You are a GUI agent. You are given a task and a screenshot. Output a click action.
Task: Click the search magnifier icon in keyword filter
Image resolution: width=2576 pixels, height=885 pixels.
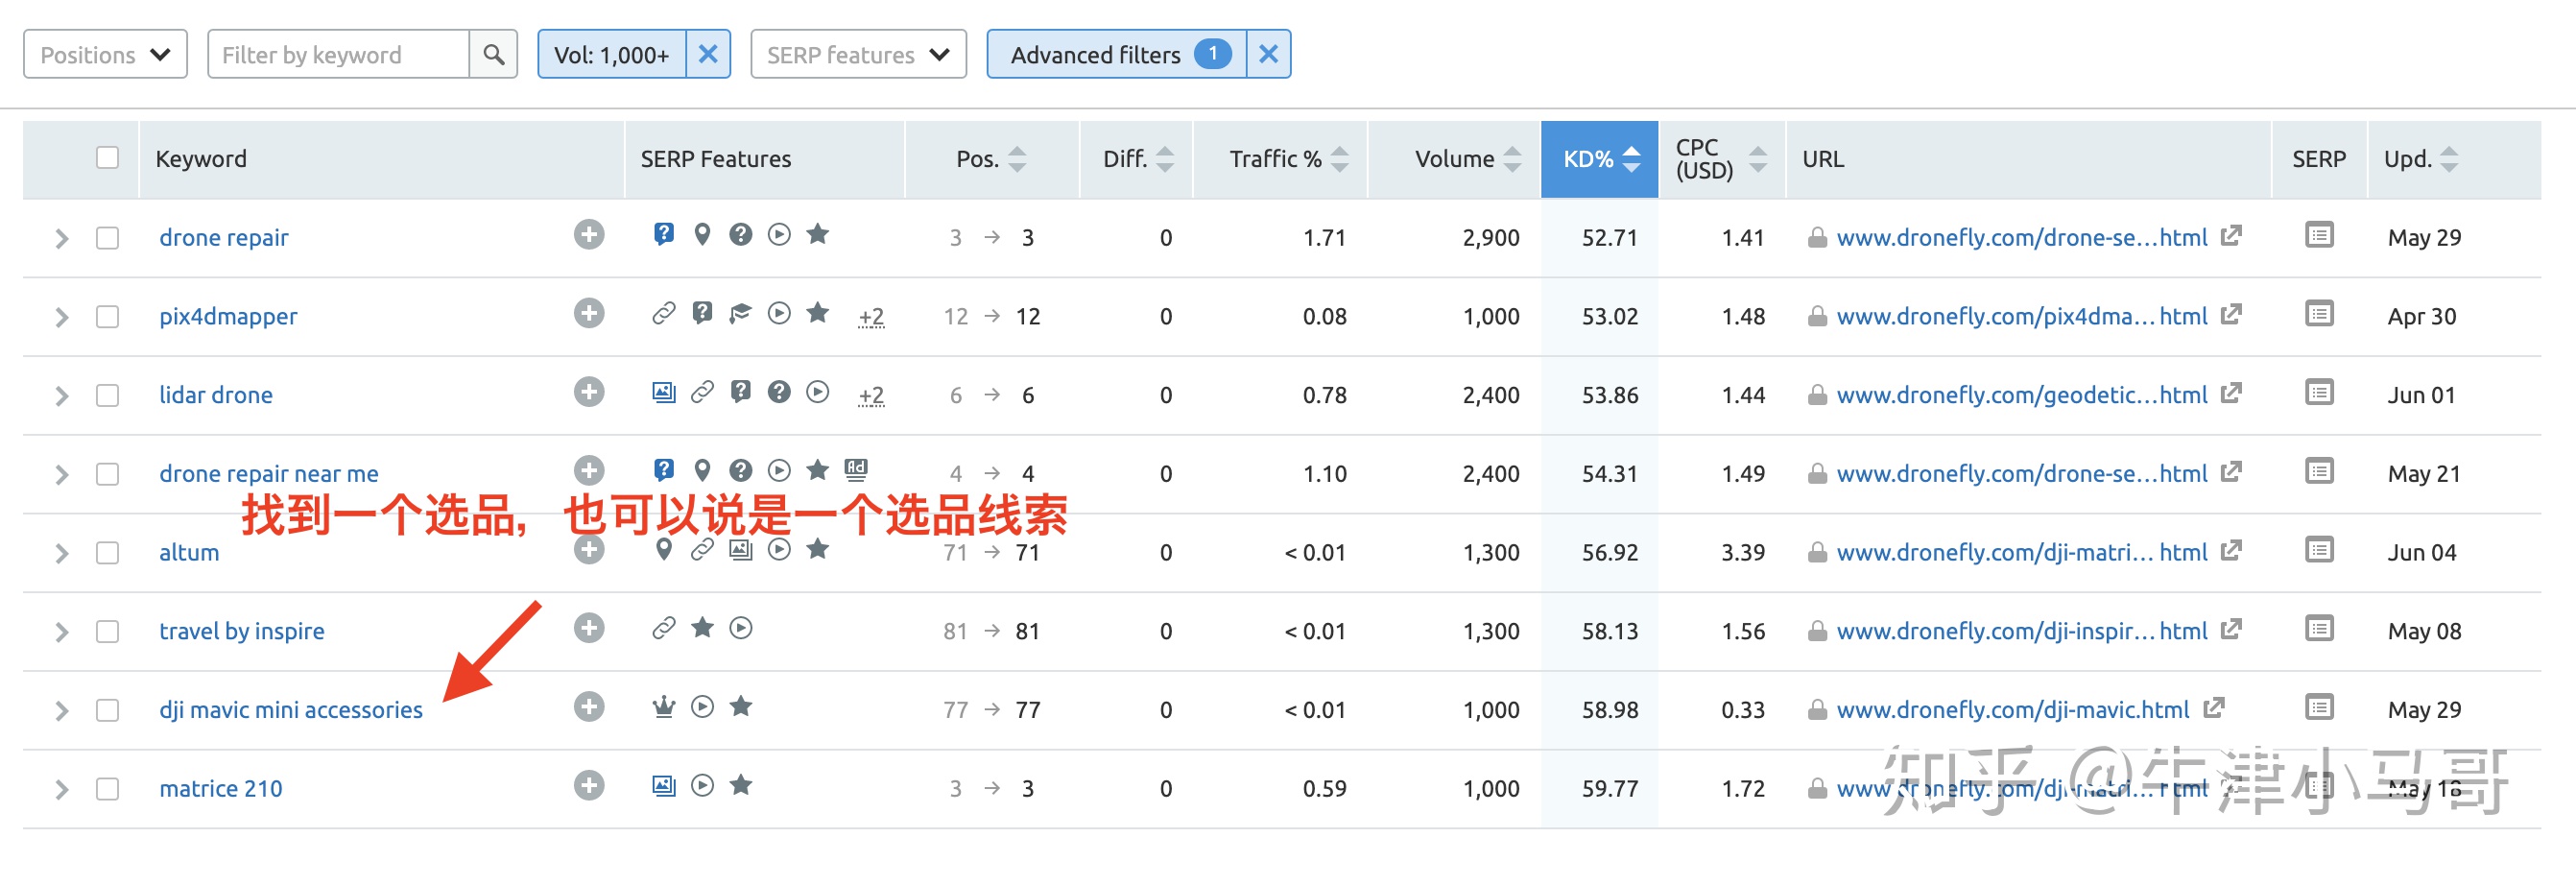coord(493,54)
